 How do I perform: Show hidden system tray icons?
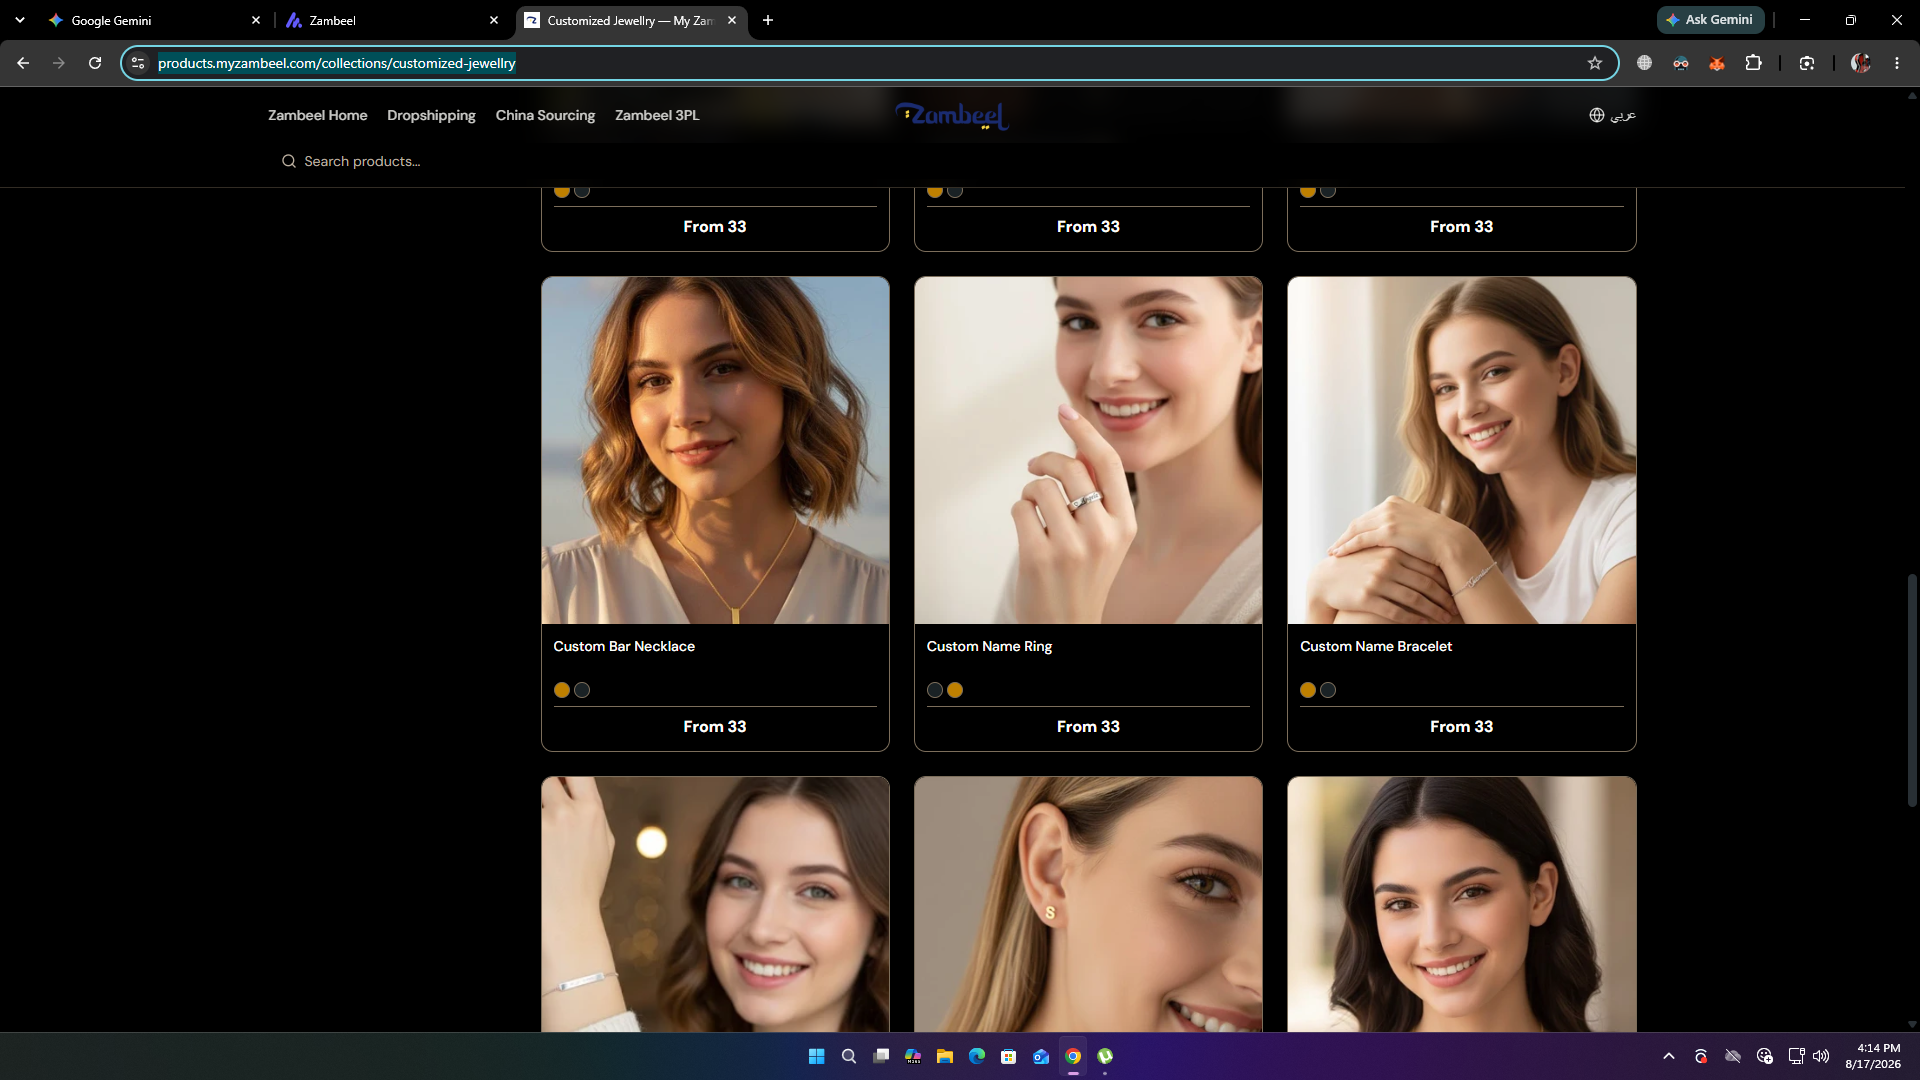pos(1668,1056)
